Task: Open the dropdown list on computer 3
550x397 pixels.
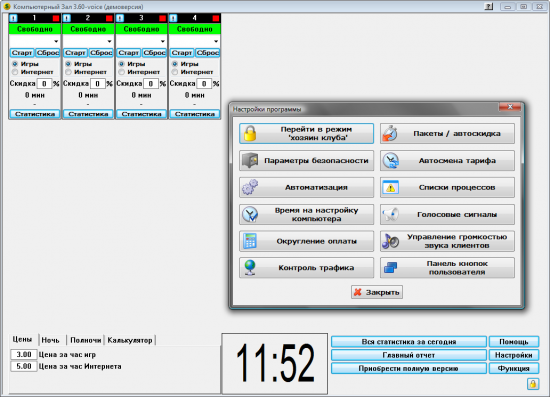Action: click(x=163, y=41)
